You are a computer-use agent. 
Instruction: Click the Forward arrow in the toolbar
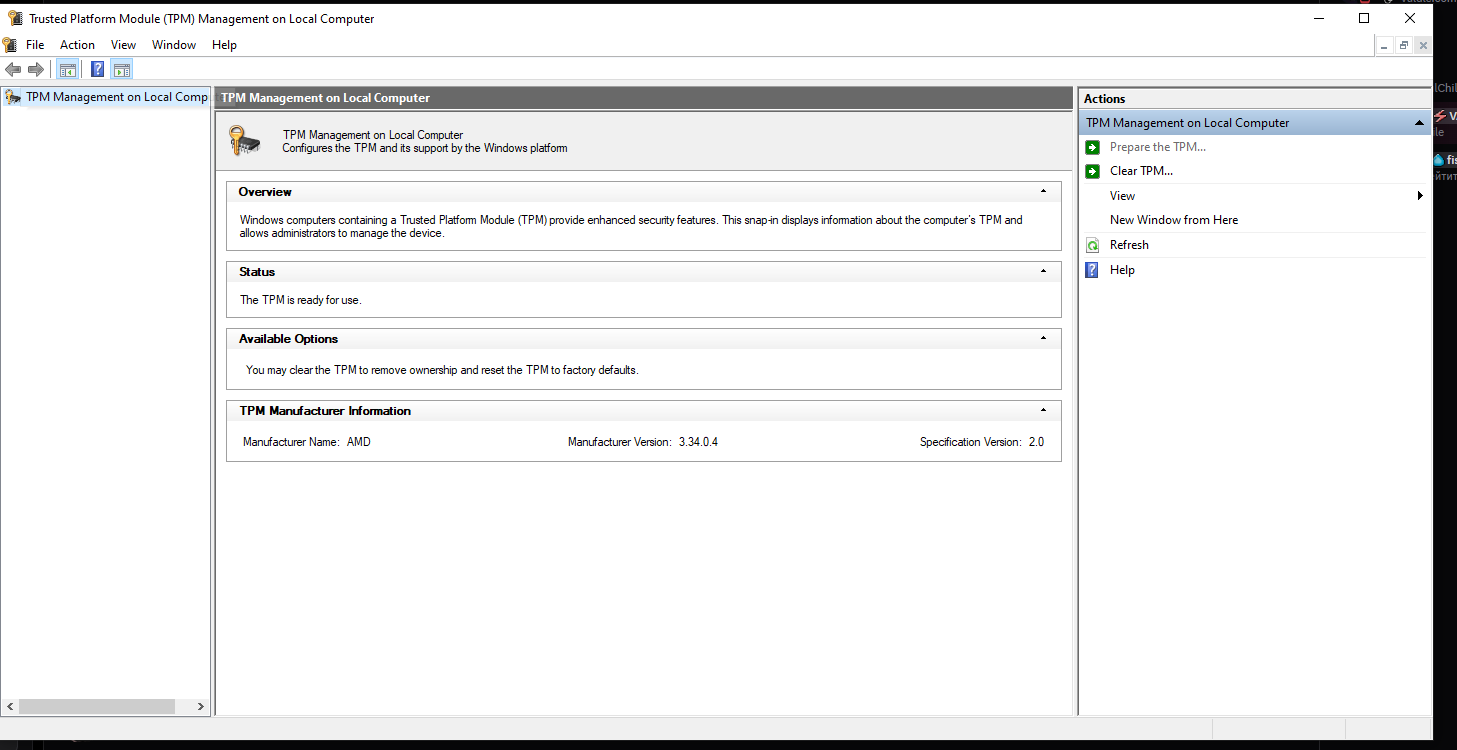click(x=36, y=70)
